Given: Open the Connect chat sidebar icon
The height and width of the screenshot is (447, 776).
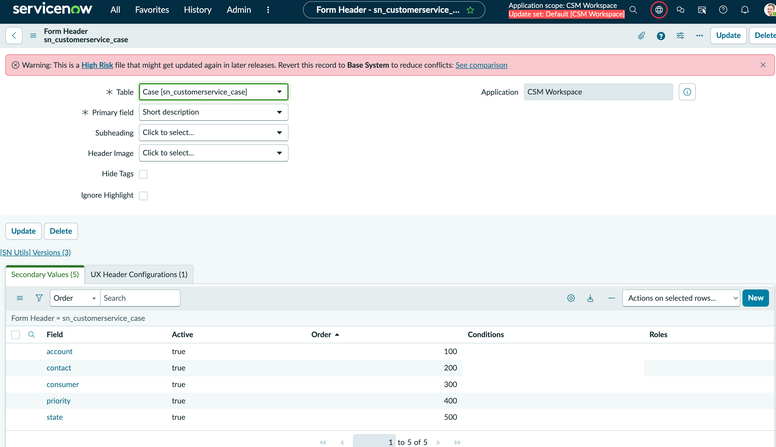Looking at the screenshot, I should tap(680, 10).
